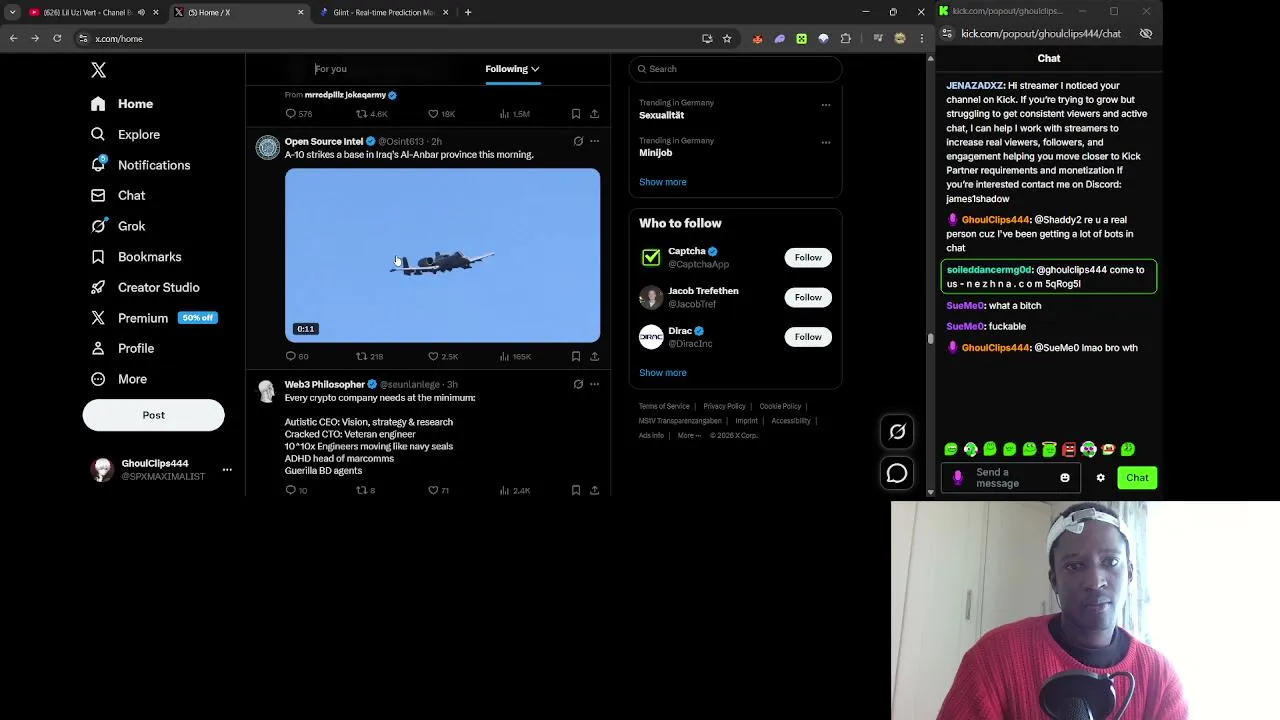Pick the red angry emote in Kick chat
The width and height of the screenshot is (1280, 720).
point(1069,449)
